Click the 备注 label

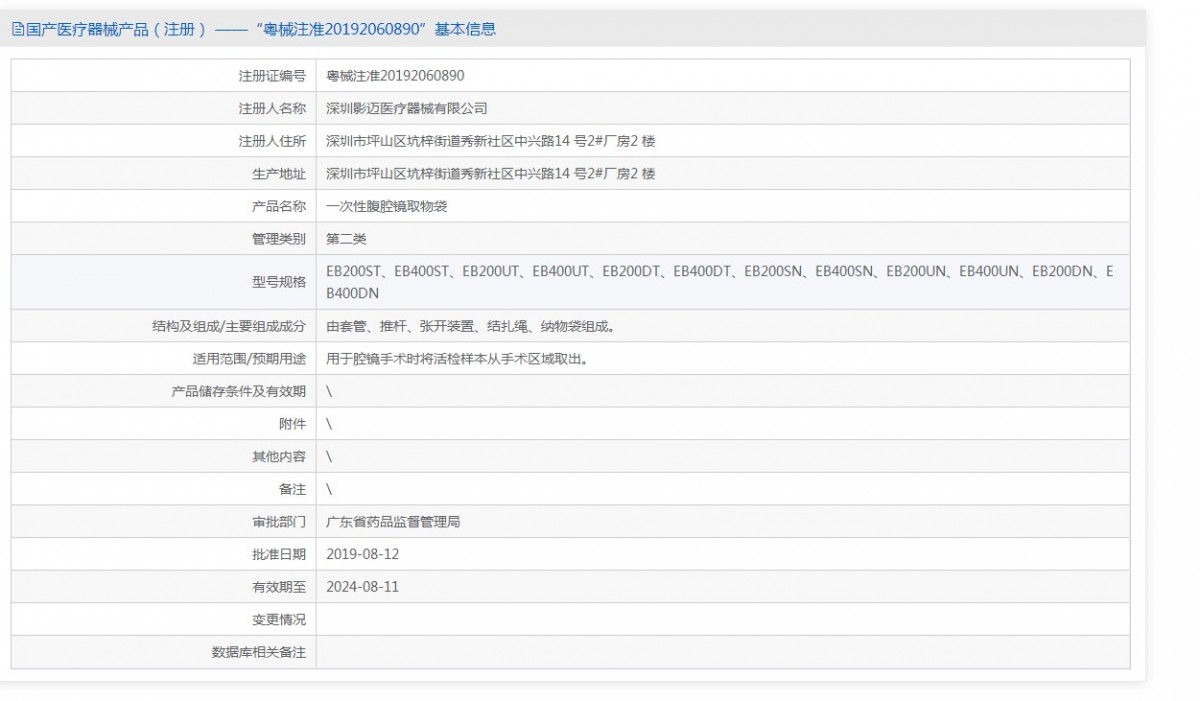click(293, 489)
